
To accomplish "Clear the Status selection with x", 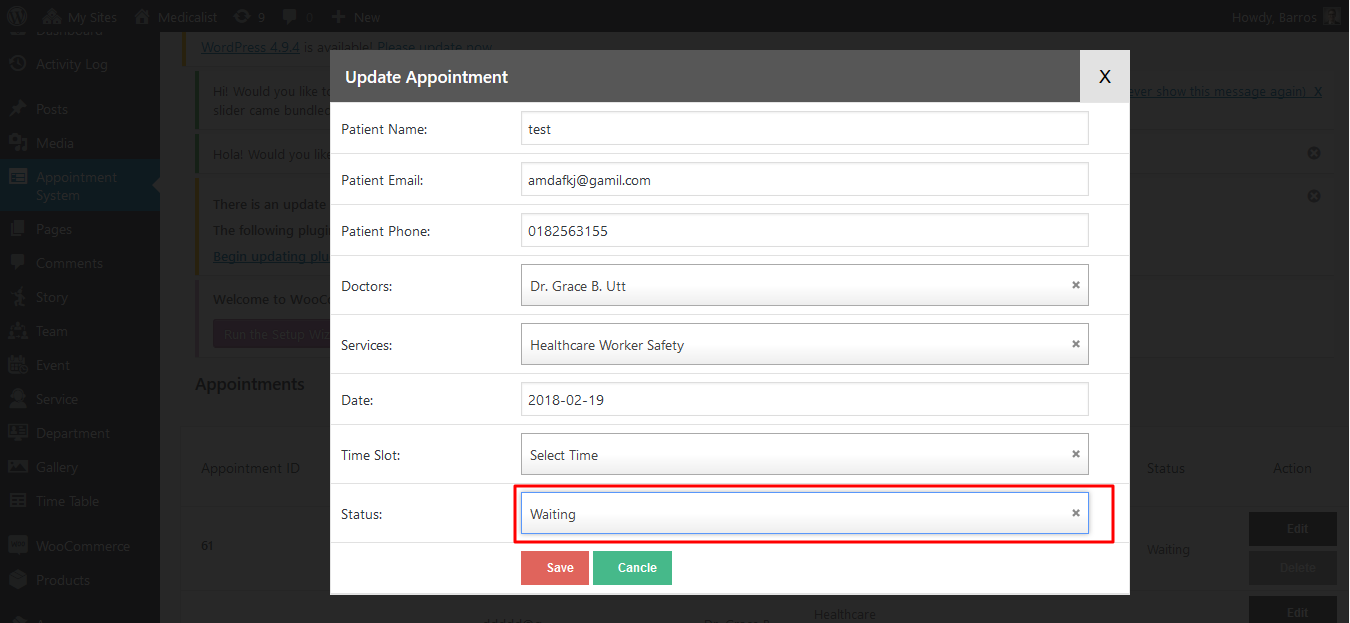I will (x=1076, y=513).
